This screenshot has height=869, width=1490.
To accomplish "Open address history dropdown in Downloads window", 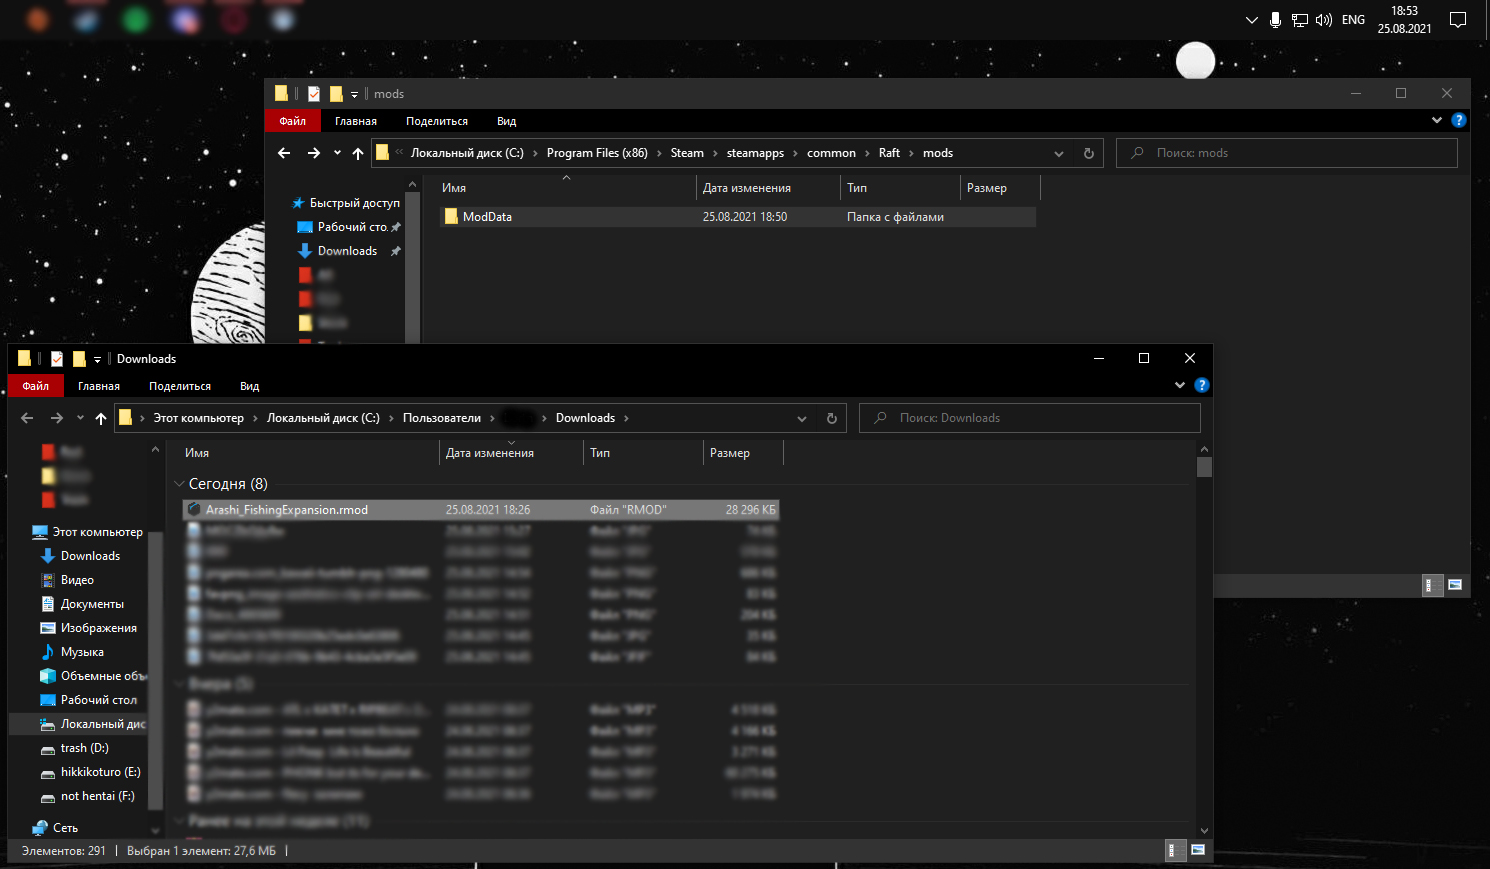I will coord(802,418).
